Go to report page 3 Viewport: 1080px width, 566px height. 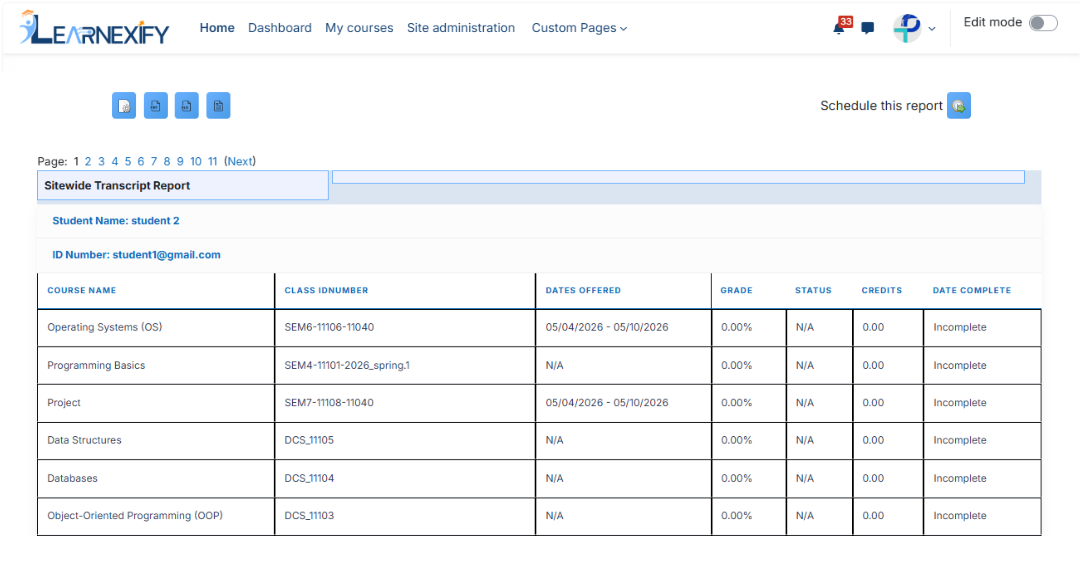click(101, 161)
